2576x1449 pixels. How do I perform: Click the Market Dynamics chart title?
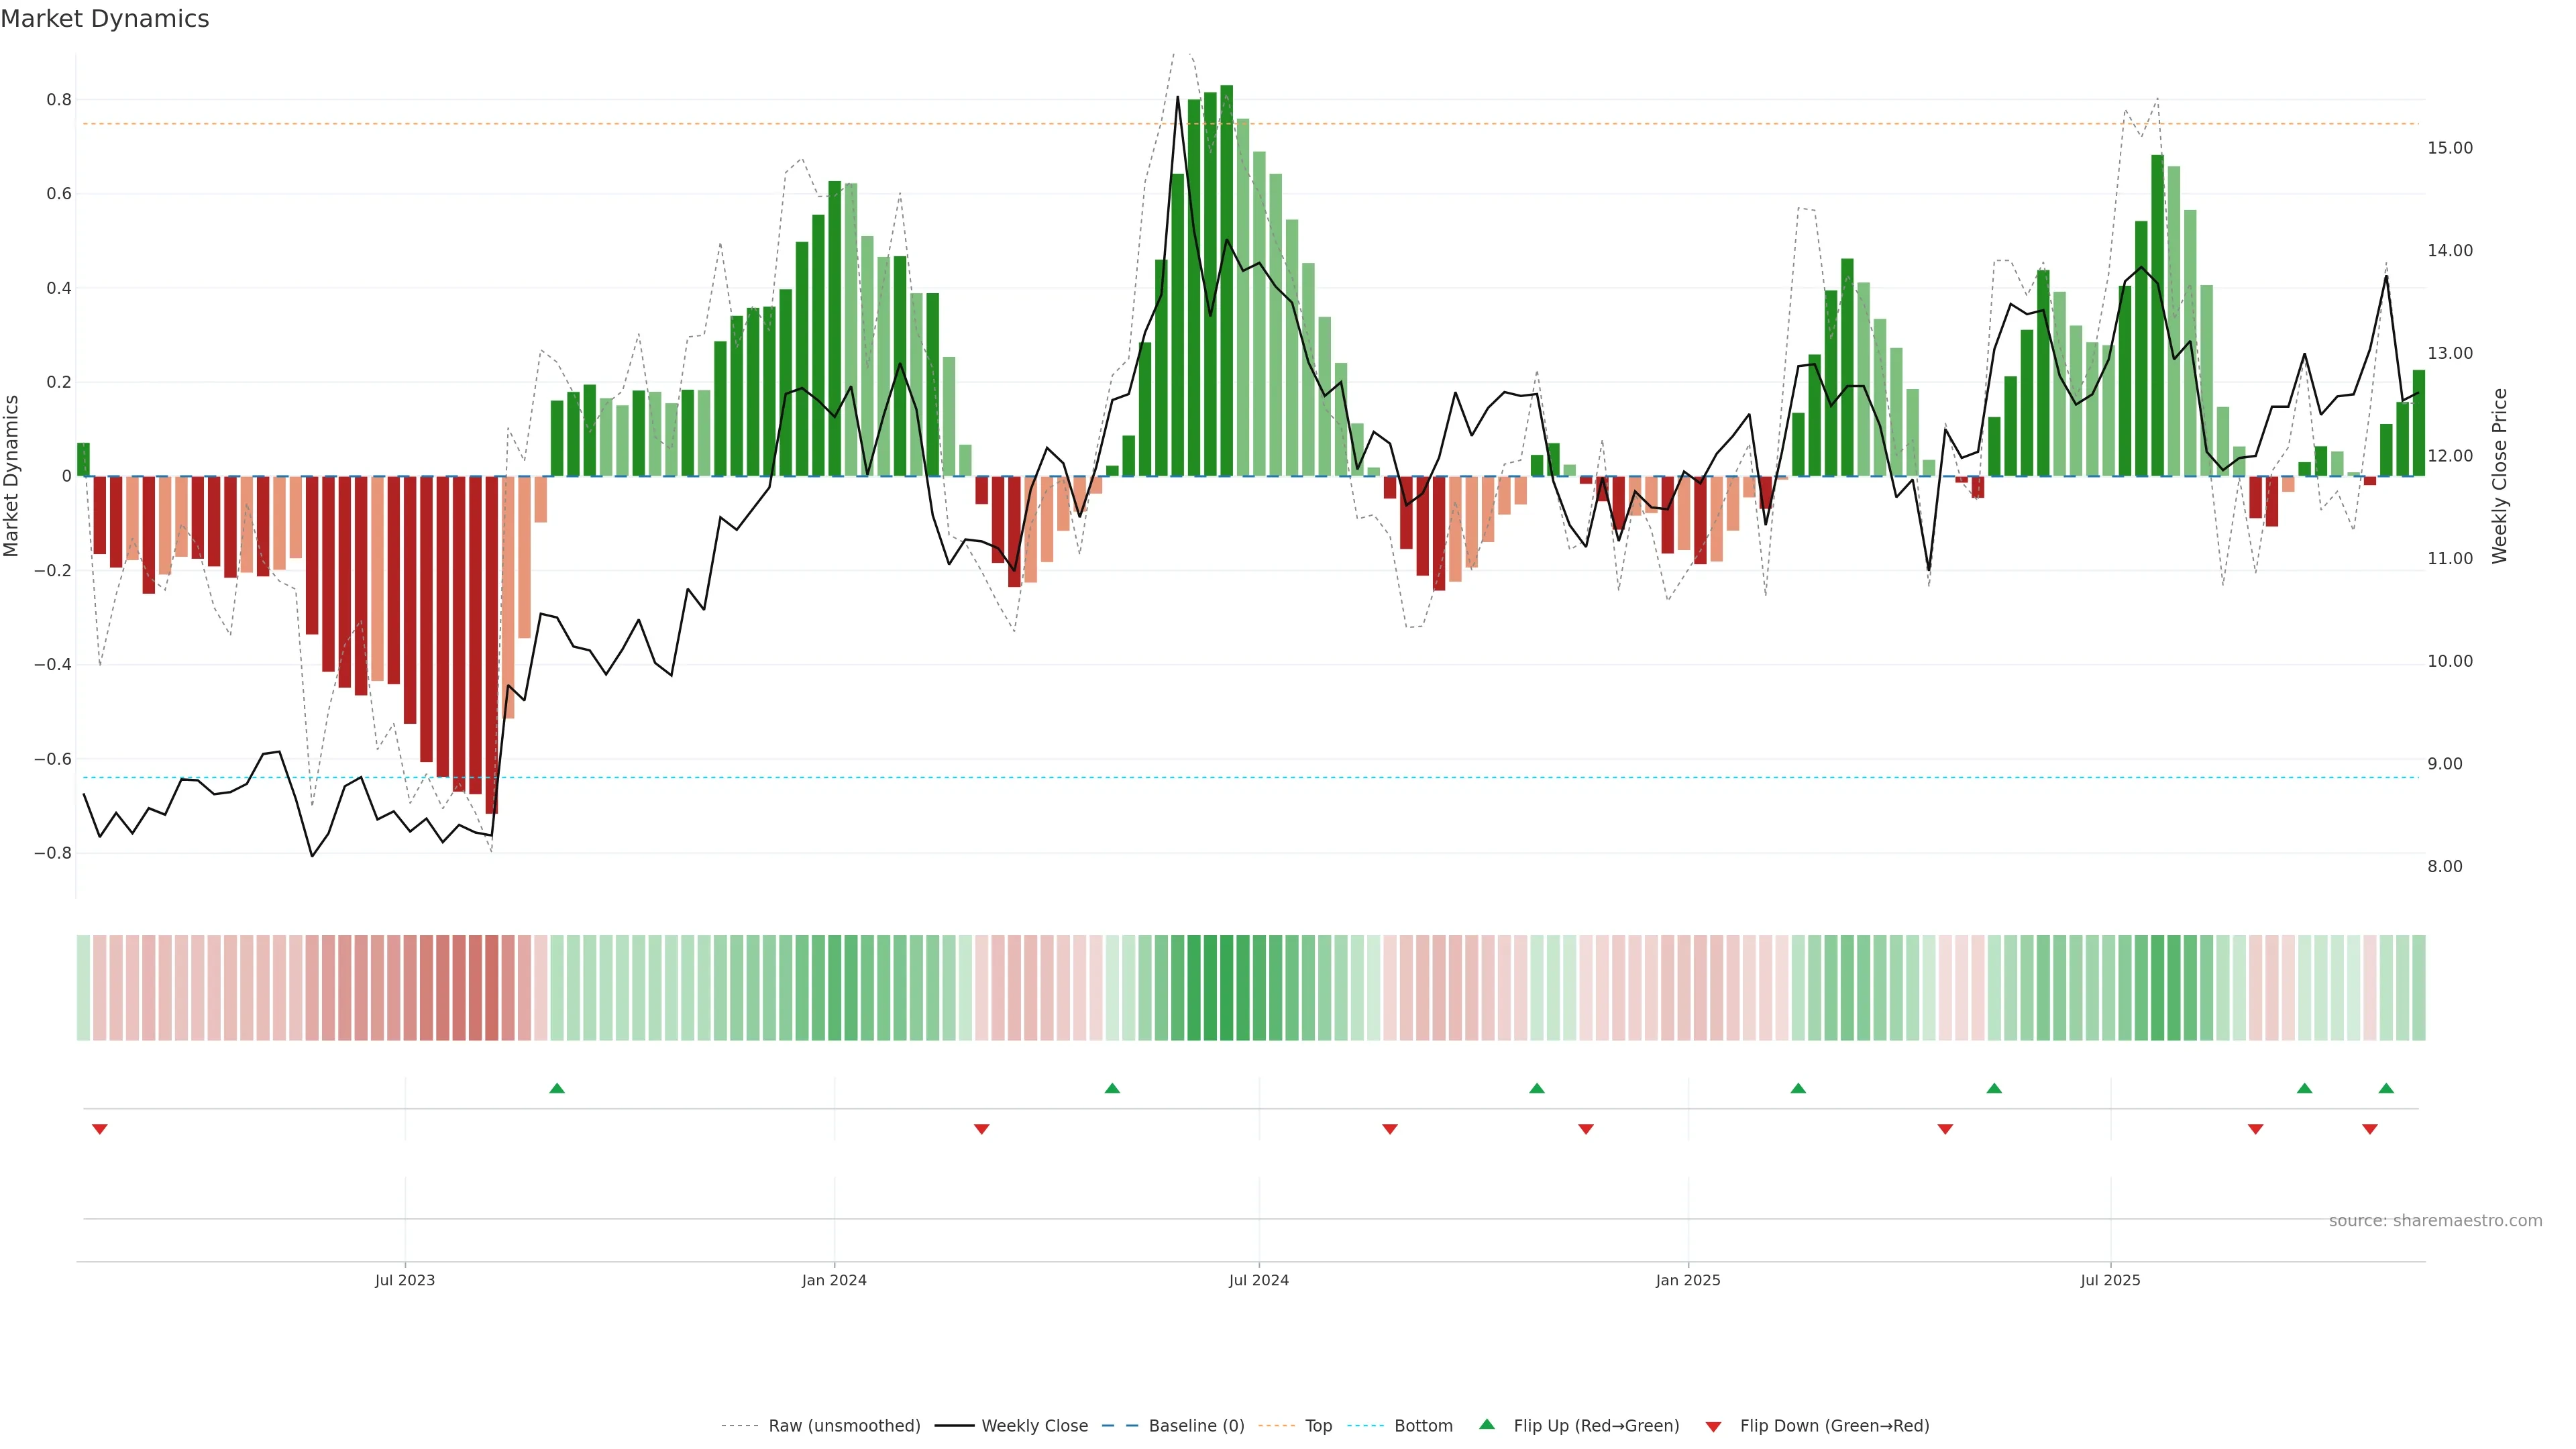click(105, 19)
